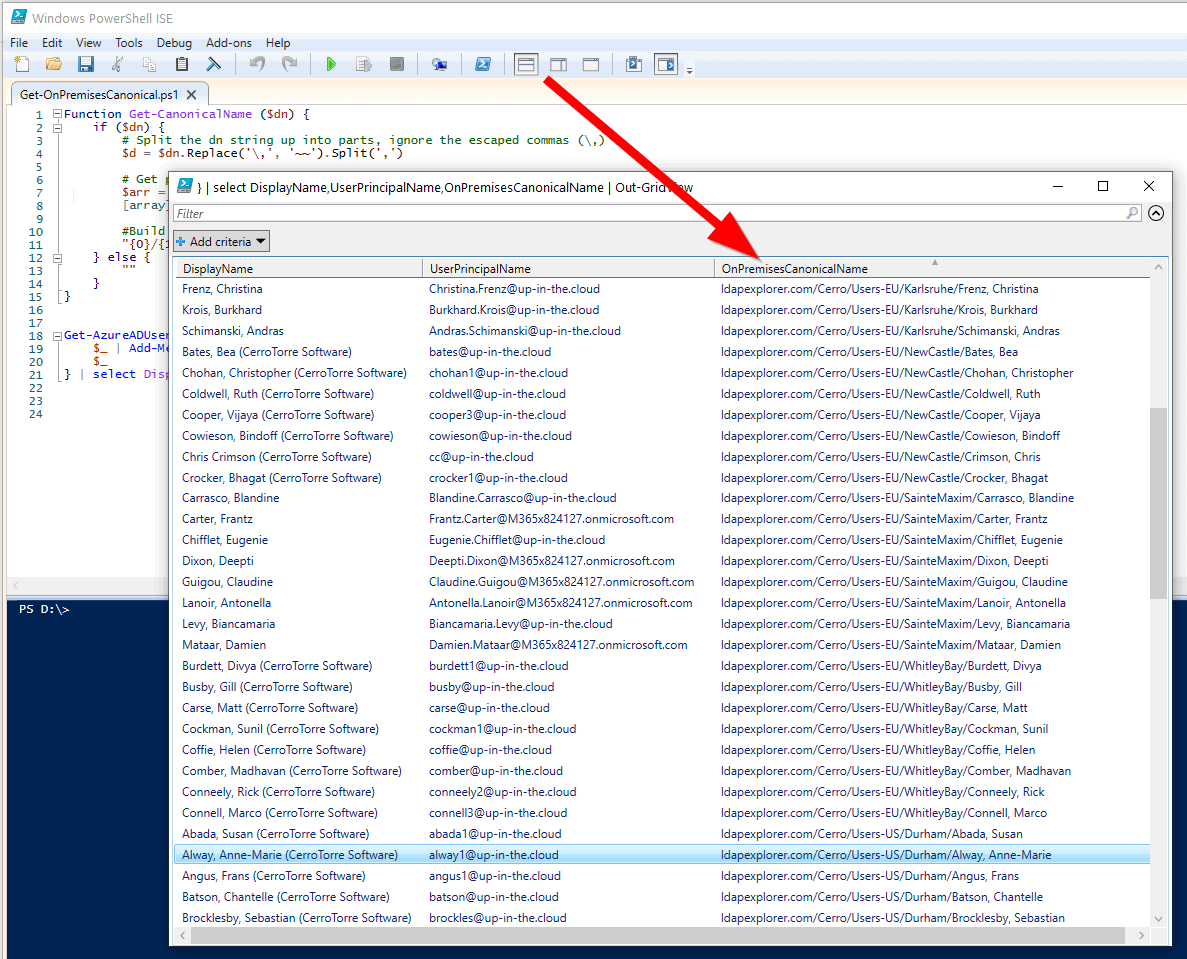This screenshot has width=1187, height=959.
Task: Click the grid scrollbar up arrow
Action: 1158,267
